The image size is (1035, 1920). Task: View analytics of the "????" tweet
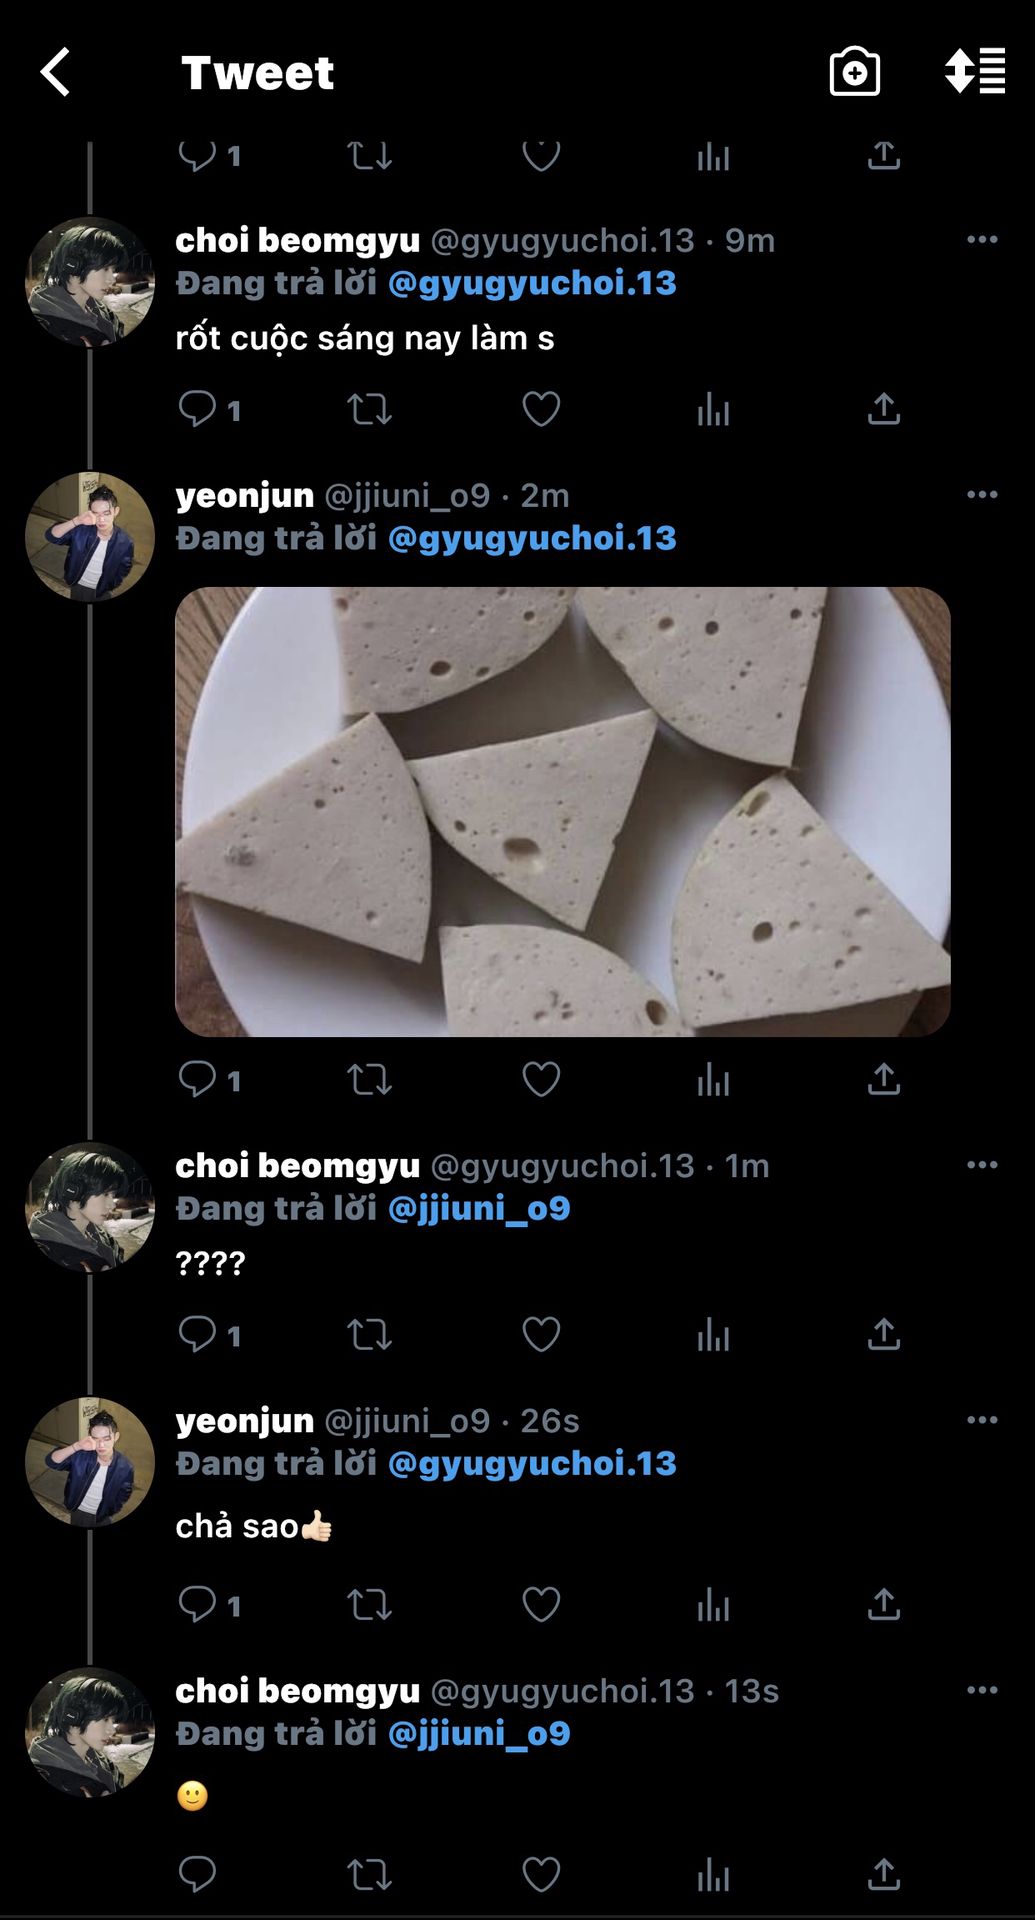(713, 1334)
